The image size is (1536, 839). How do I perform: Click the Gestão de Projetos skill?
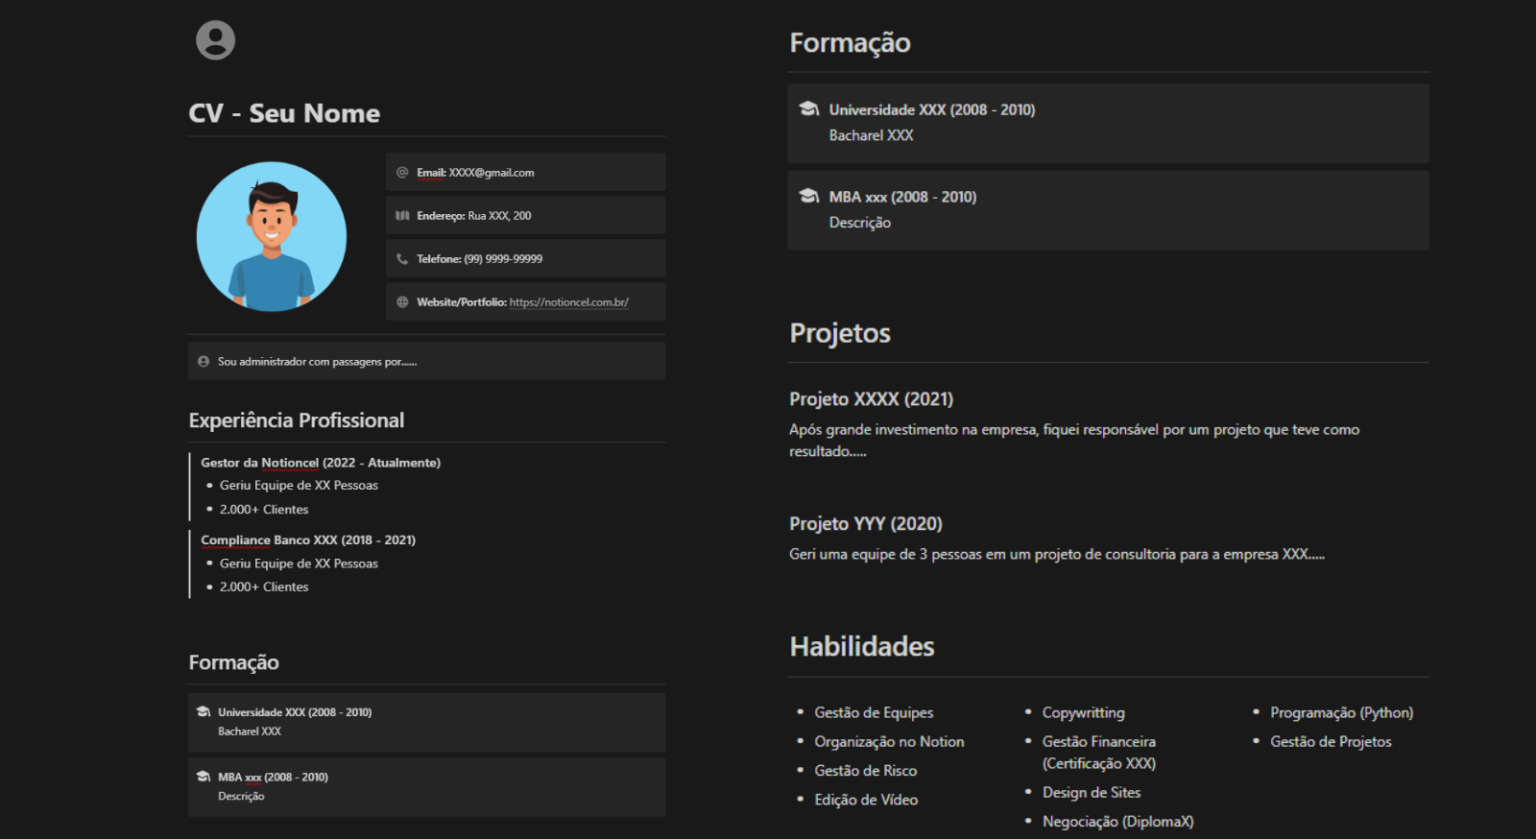(1331, 741)
